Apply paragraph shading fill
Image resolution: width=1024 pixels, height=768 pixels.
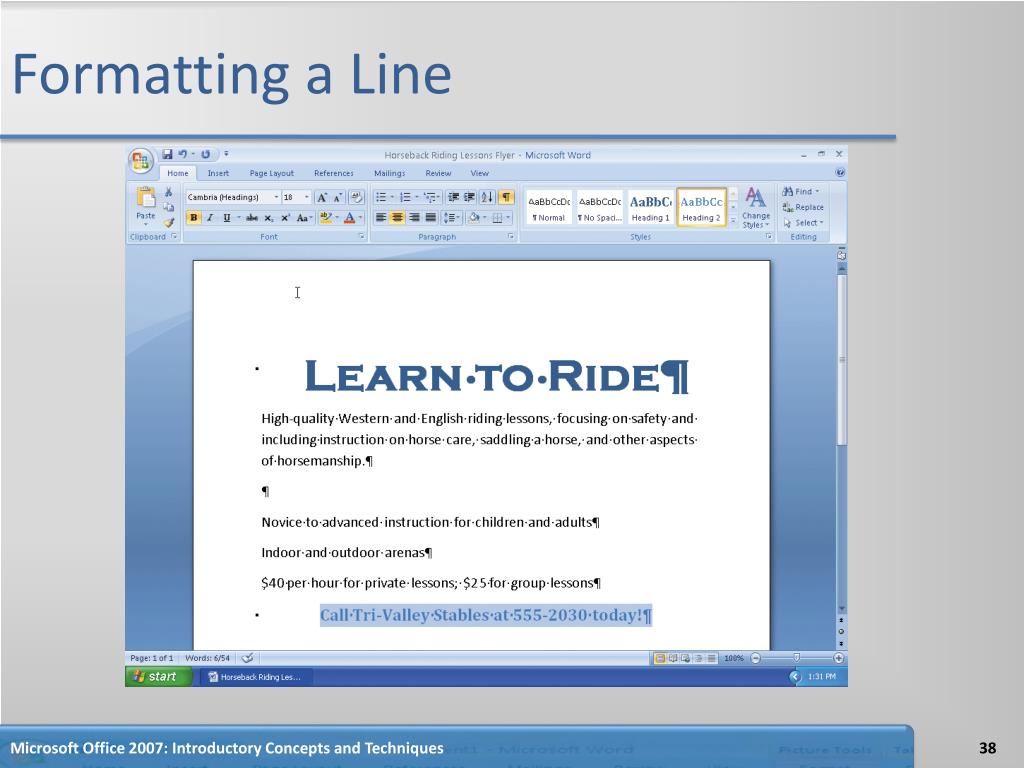click(474, 217)
